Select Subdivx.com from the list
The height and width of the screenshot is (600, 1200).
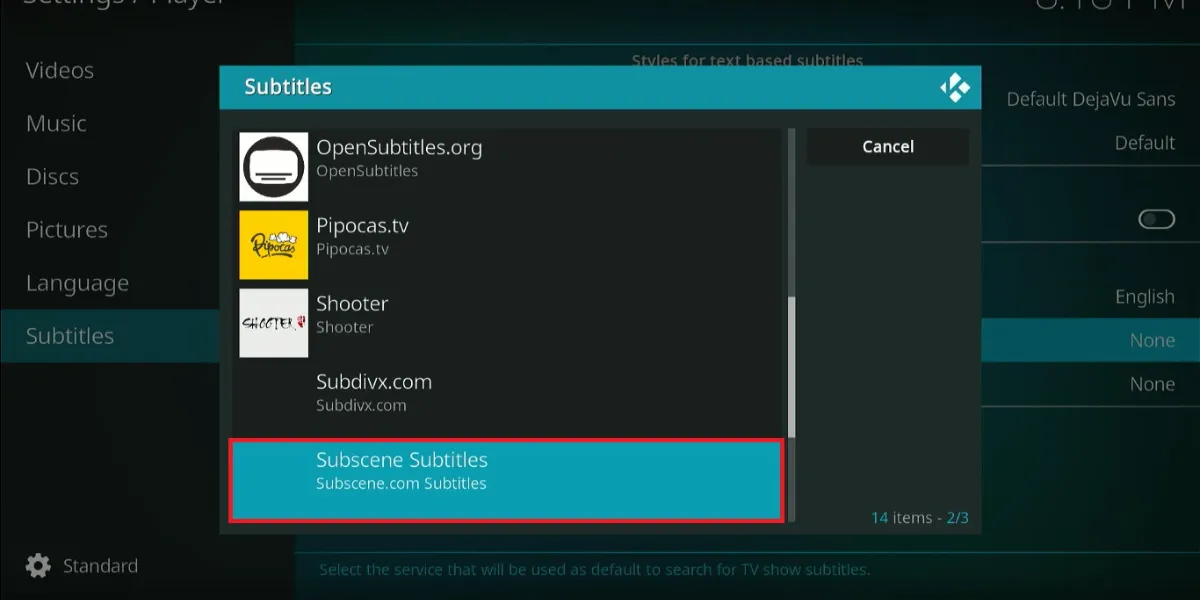point(508,401)
